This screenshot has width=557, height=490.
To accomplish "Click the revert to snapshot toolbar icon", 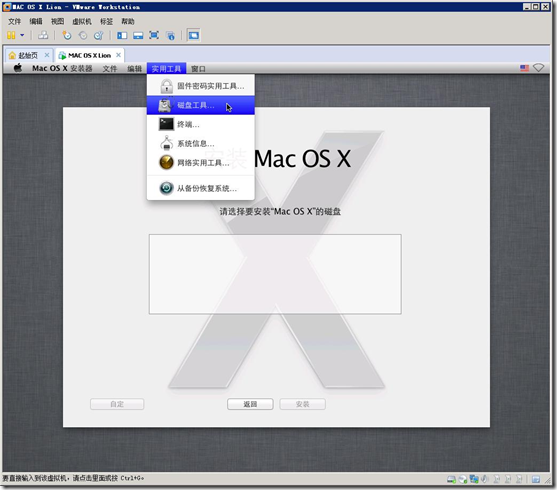I will click(83, 35).
